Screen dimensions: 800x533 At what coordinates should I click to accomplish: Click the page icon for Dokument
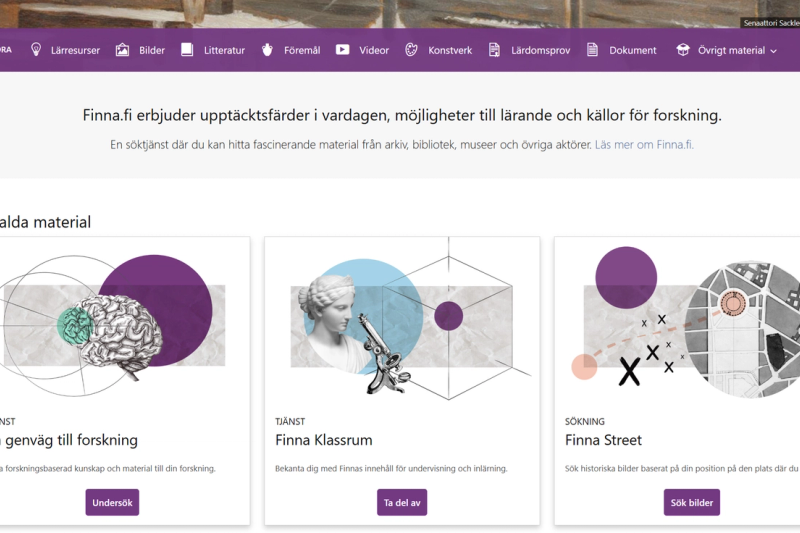592,50
